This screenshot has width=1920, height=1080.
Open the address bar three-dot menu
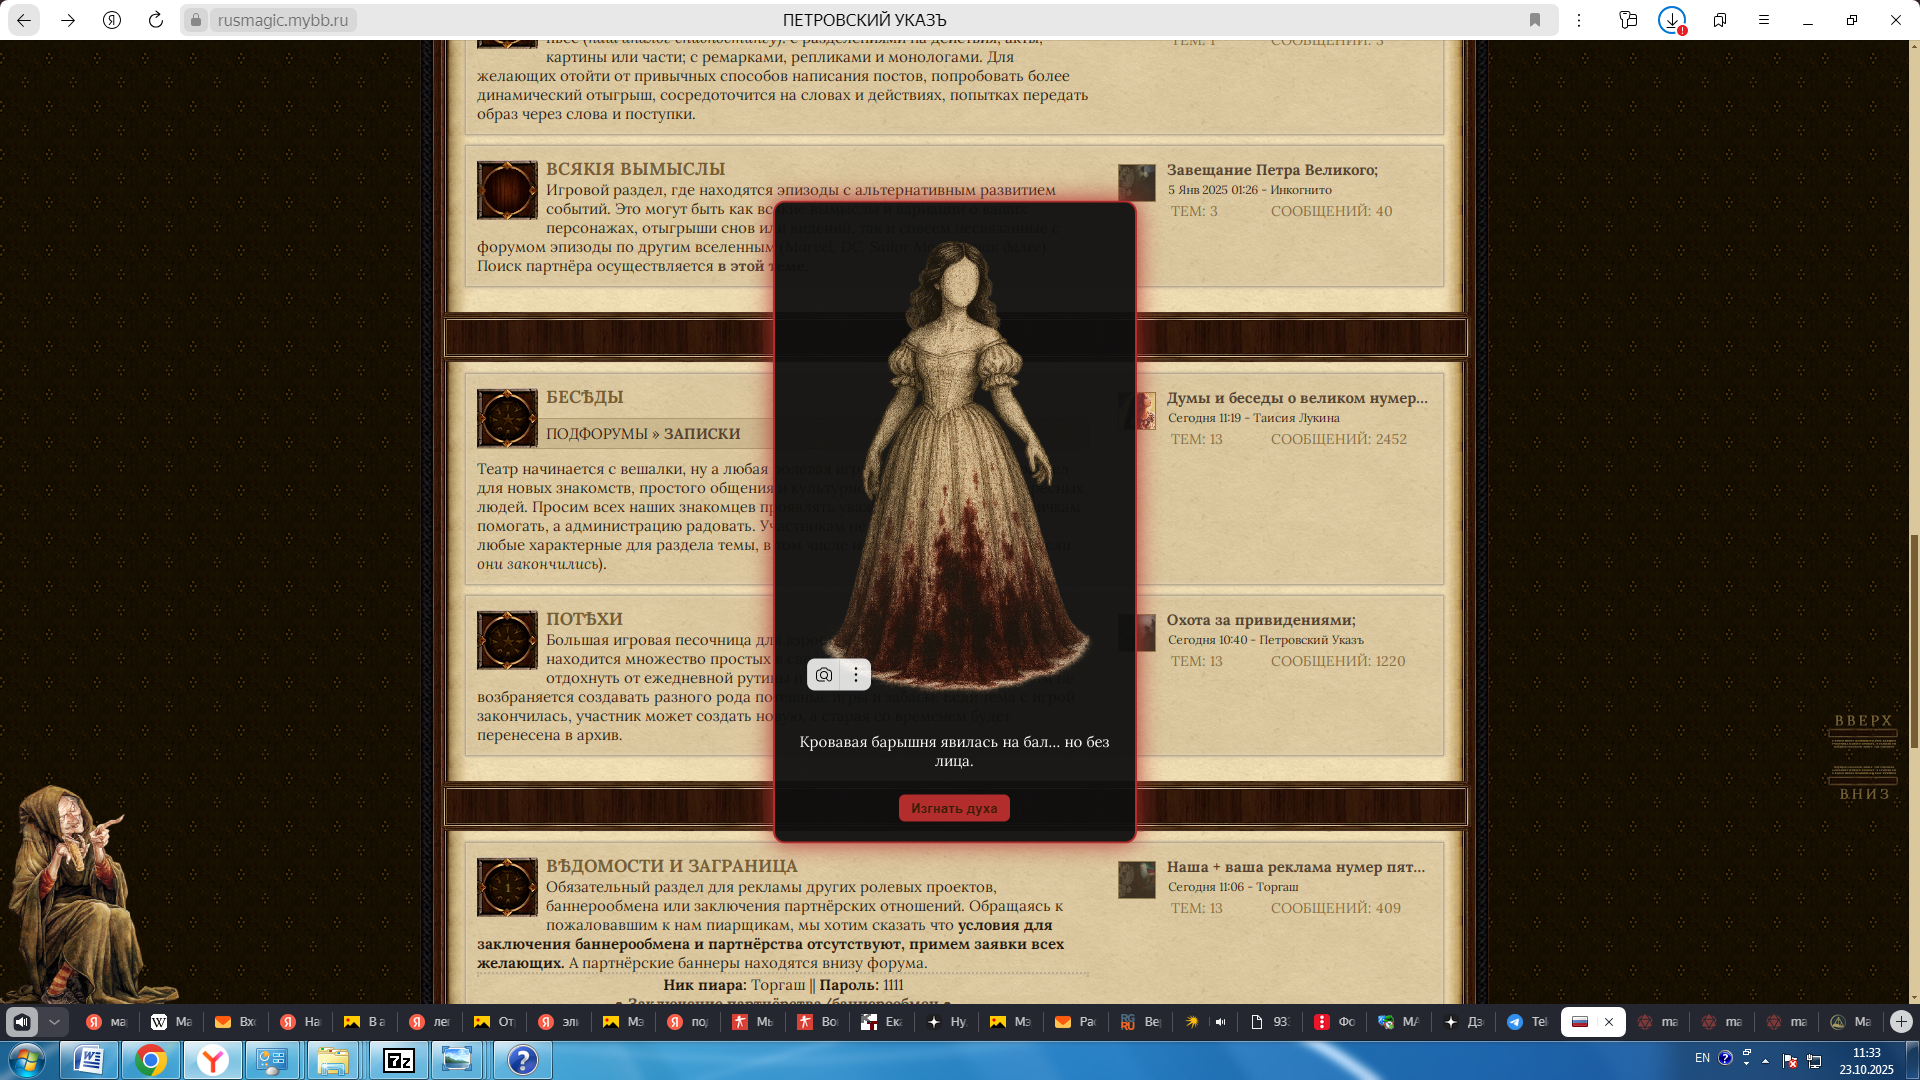pos(1579,20)
